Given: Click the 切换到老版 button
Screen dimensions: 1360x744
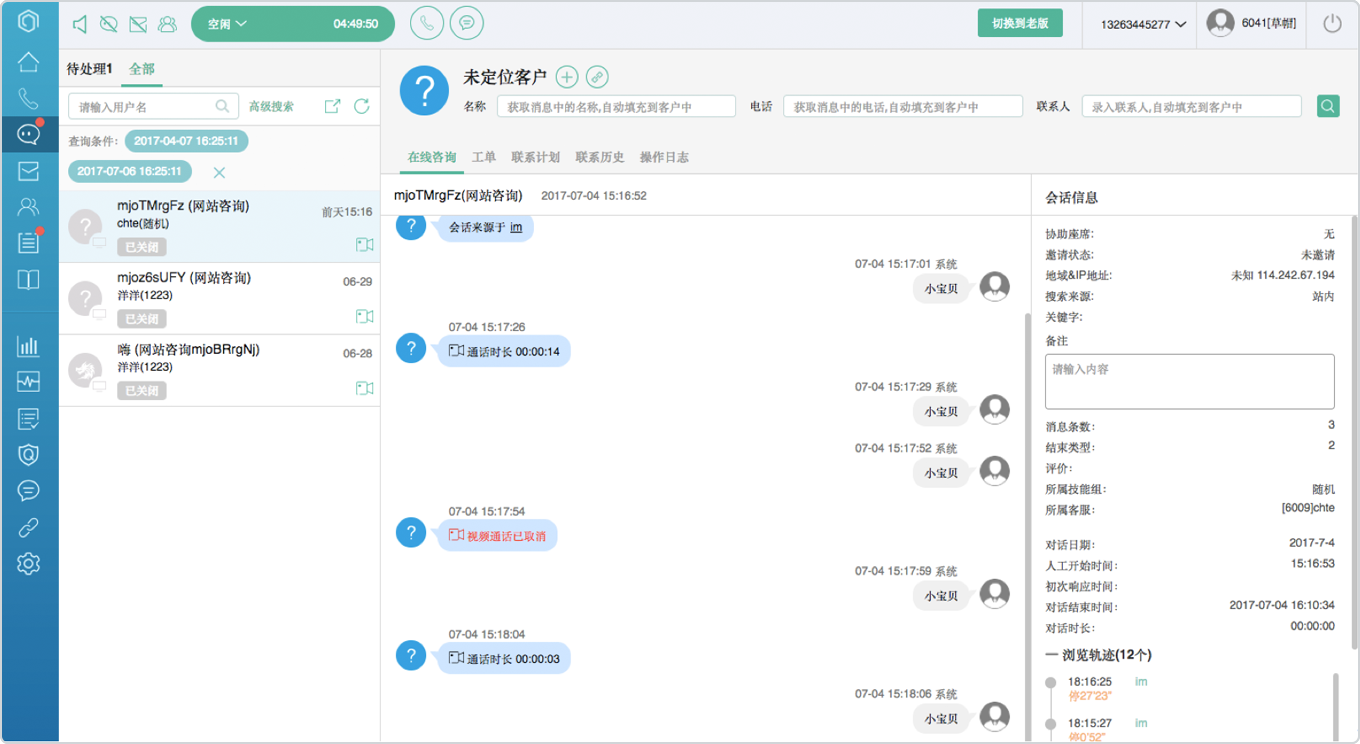Looking at the screenshot, I should pos(1020,23).
